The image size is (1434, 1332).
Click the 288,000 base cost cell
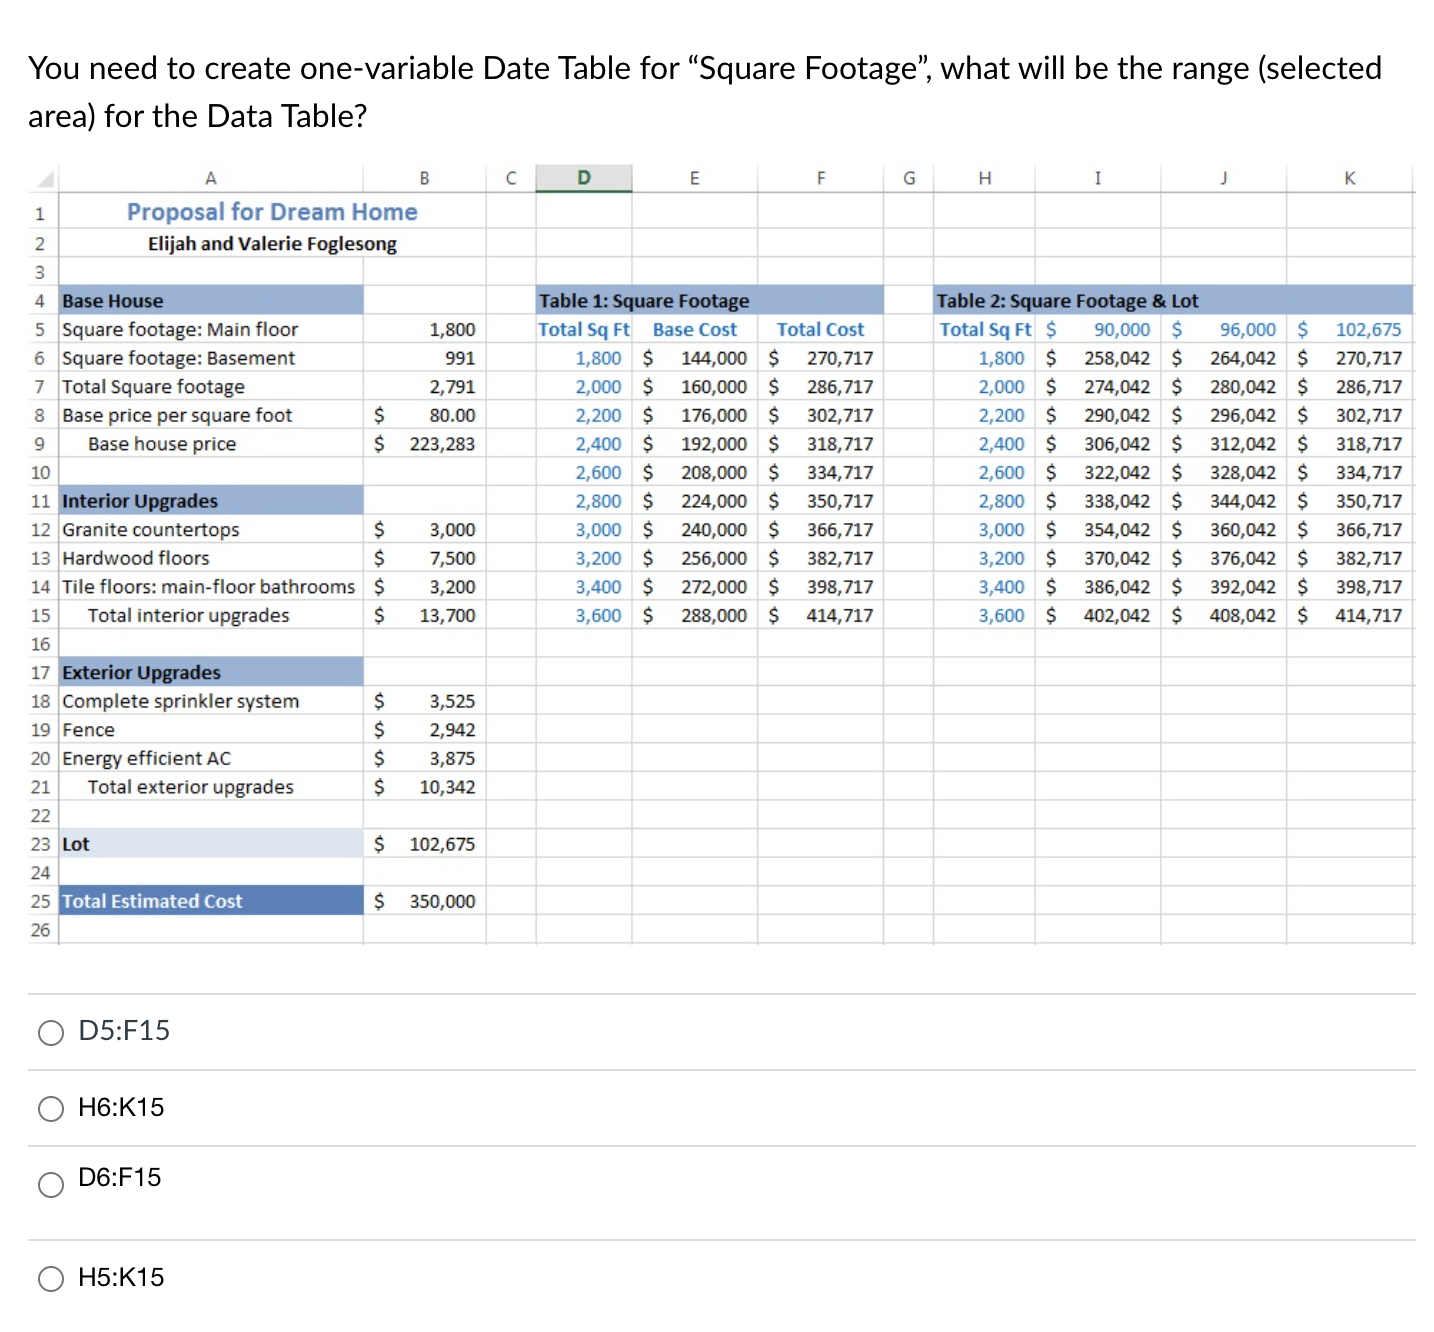[695, 615]
